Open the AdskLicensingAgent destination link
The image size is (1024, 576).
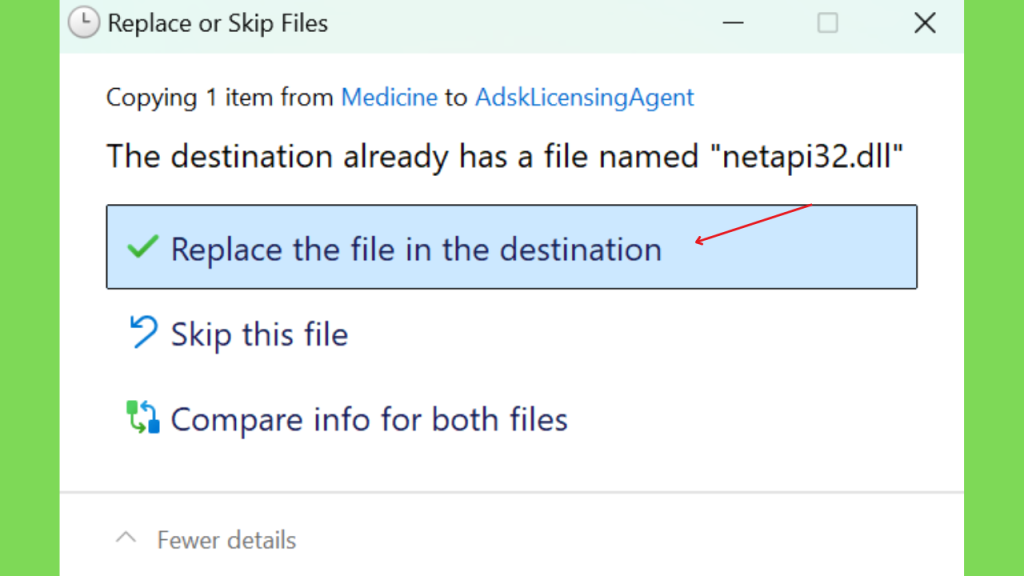pyautogui.click(x=584, y=97)
